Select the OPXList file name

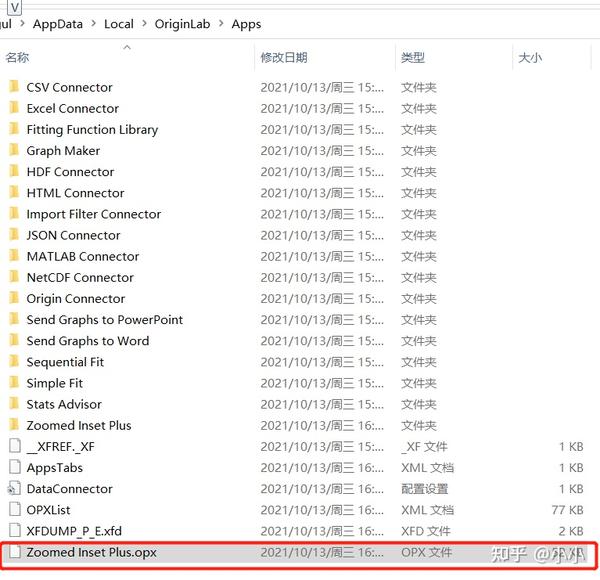pyautogui.click(x=48, y=510)
